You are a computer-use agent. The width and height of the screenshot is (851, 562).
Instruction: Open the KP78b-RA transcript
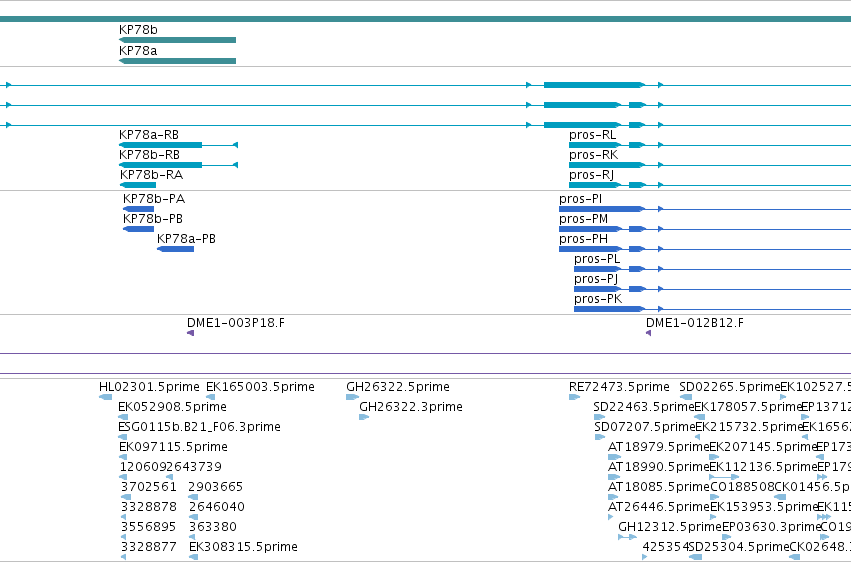[138, 185]
